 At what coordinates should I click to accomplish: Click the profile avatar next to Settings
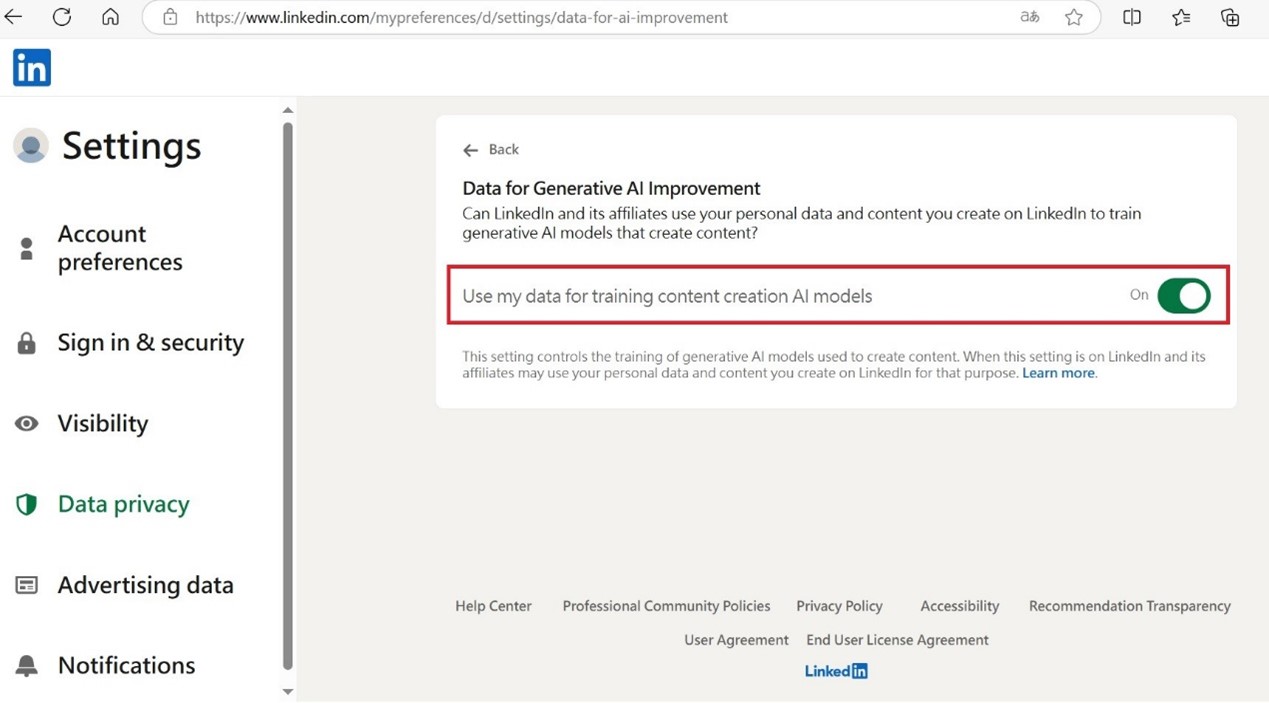pyautogui.click(x=31, y=146)
